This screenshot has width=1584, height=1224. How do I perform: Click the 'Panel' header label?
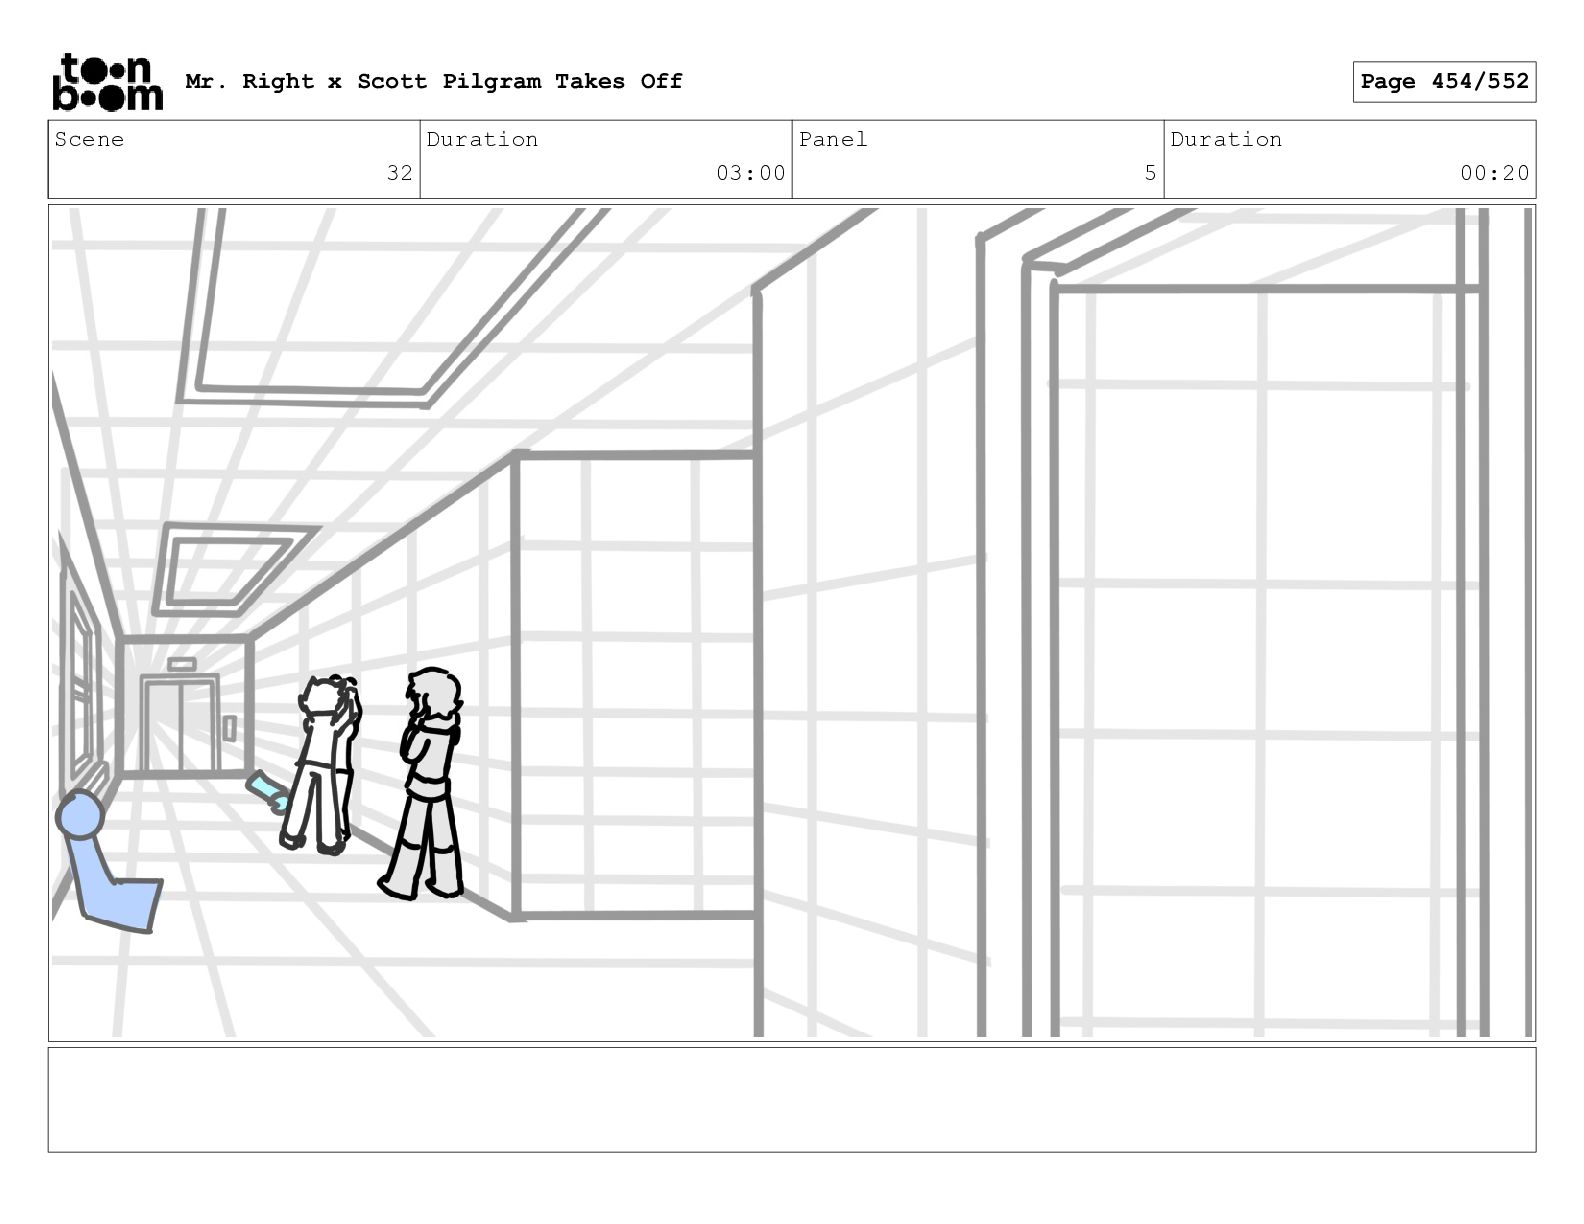[x=833, y=139]
